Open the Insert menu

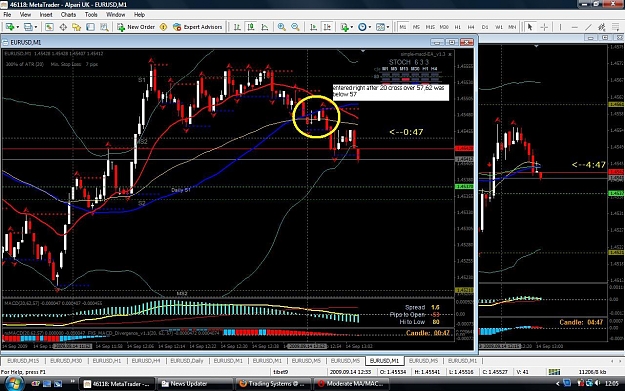click(x=46, y=15)
